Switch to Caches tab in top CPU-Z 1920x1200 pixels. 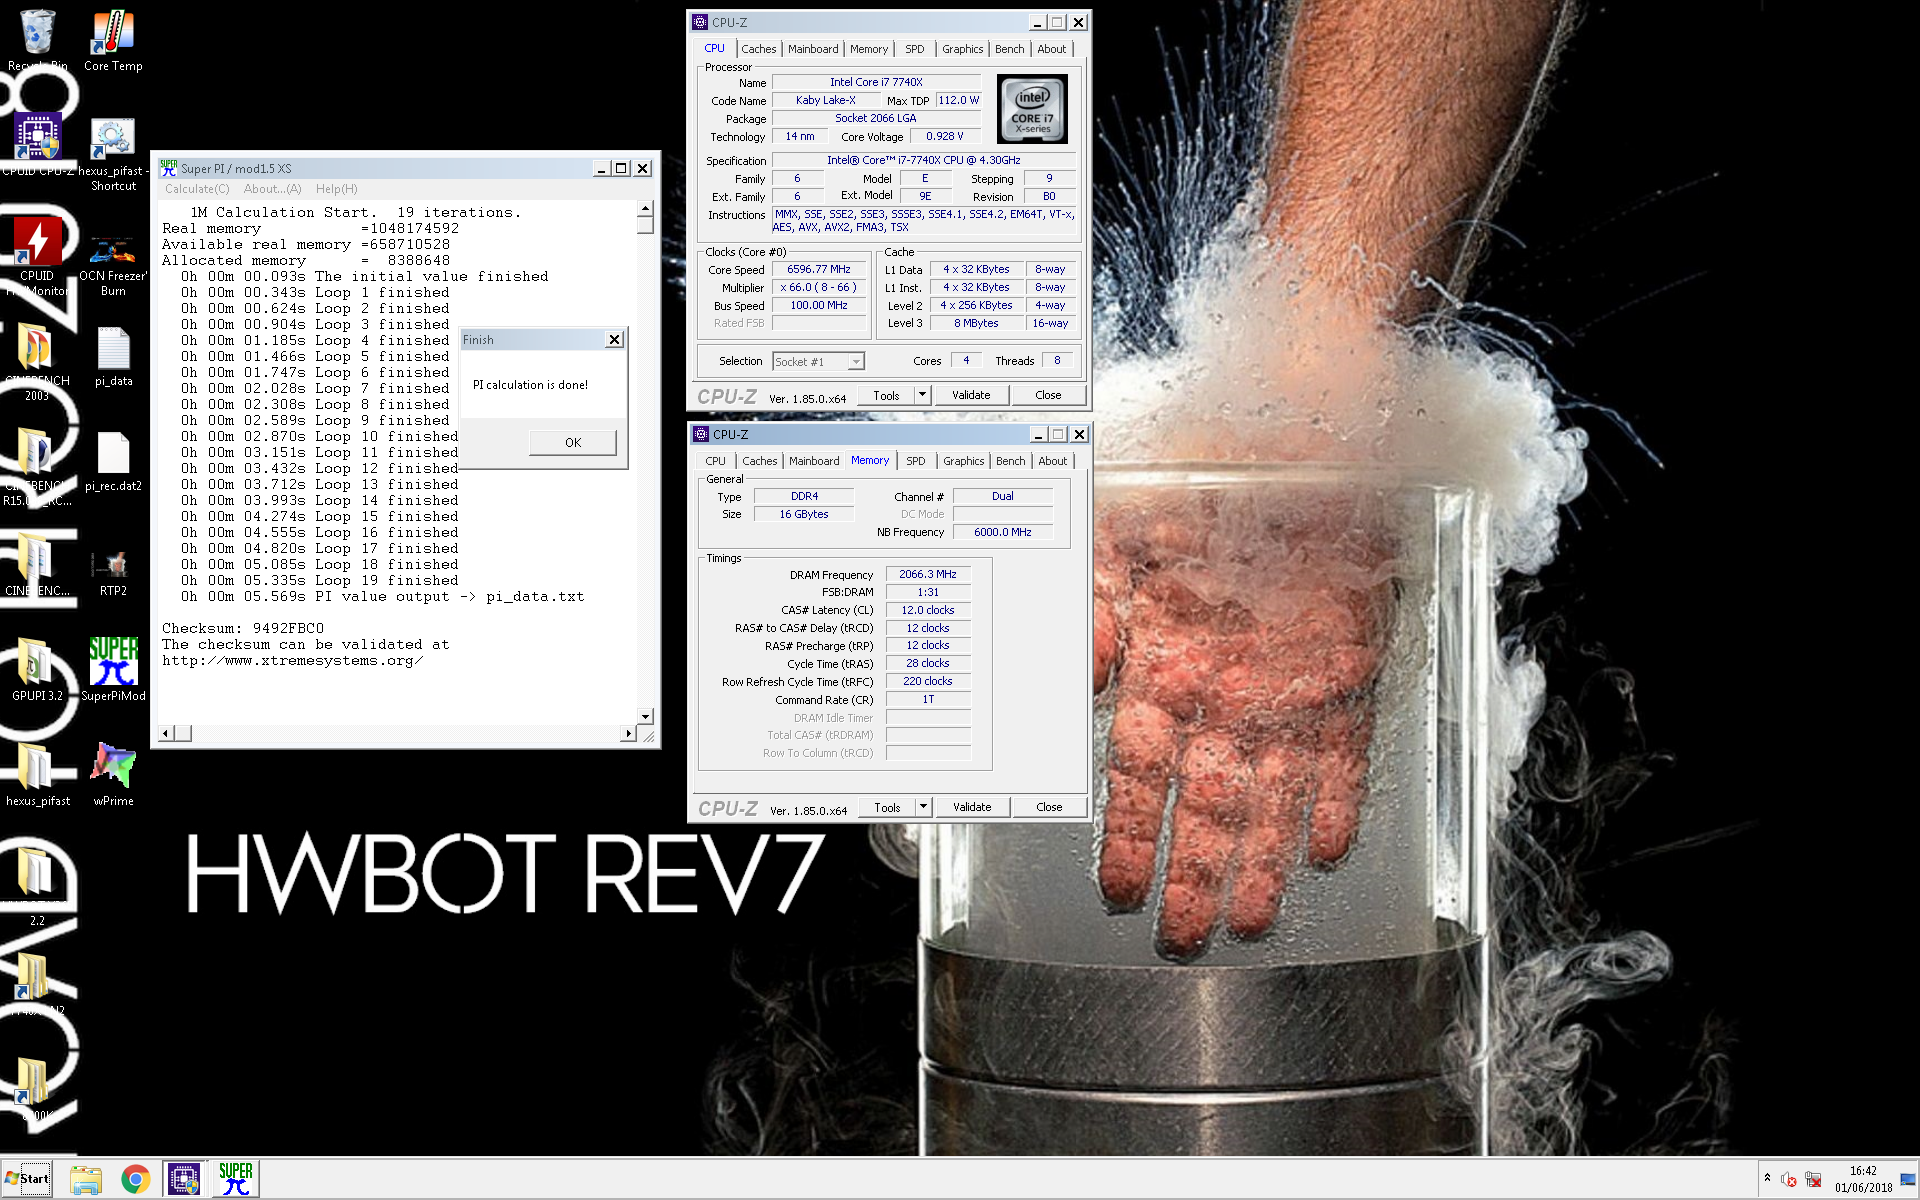click(x=758, y=49)
